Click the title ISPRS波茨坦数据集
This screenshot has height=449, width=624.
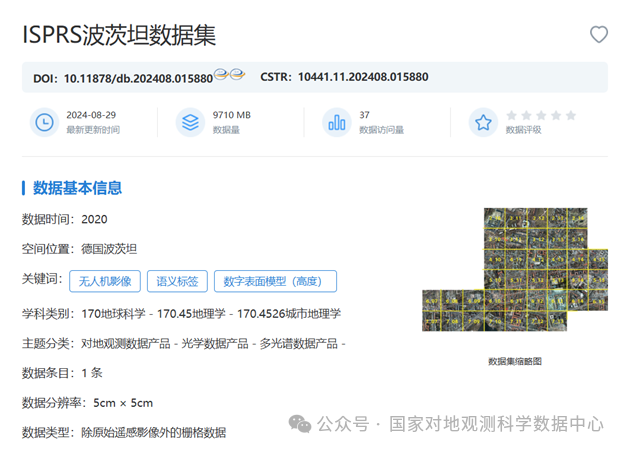(119, 35)
